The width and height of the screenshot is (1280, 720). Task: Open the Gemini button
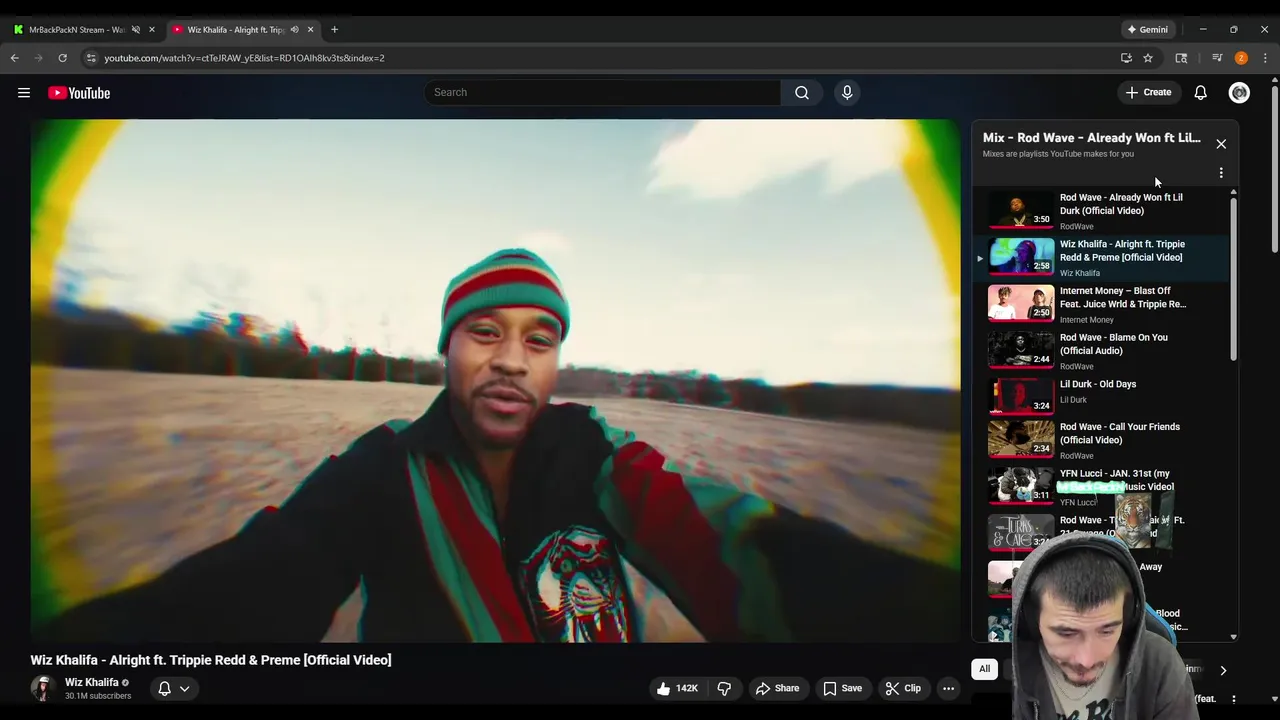1147,29
